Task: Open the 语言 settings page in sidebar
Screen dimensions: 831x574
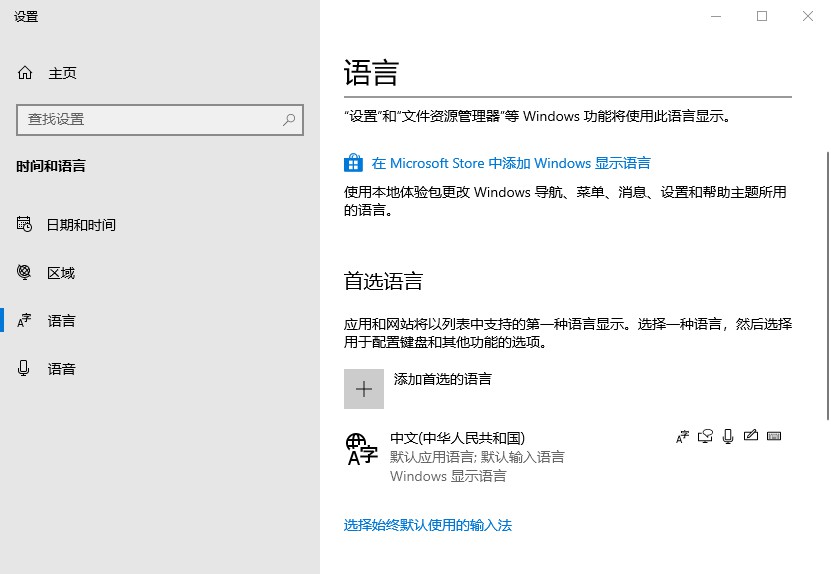Action: (x=61, y=321)
